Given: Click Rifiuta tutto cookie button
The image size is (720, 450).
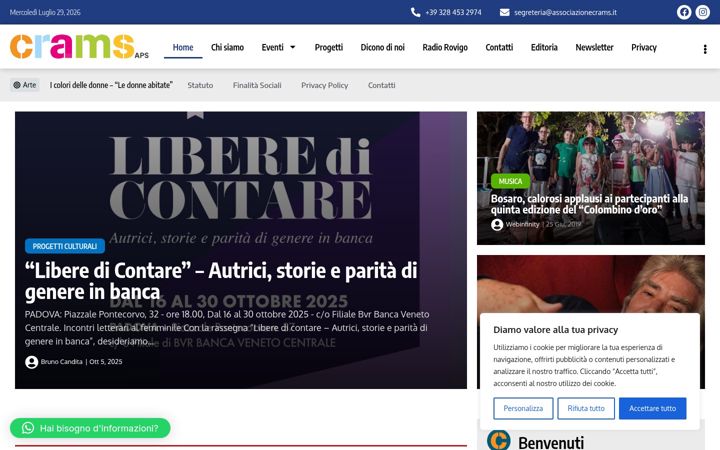Looking at the screenshot, I should point(586,408).
